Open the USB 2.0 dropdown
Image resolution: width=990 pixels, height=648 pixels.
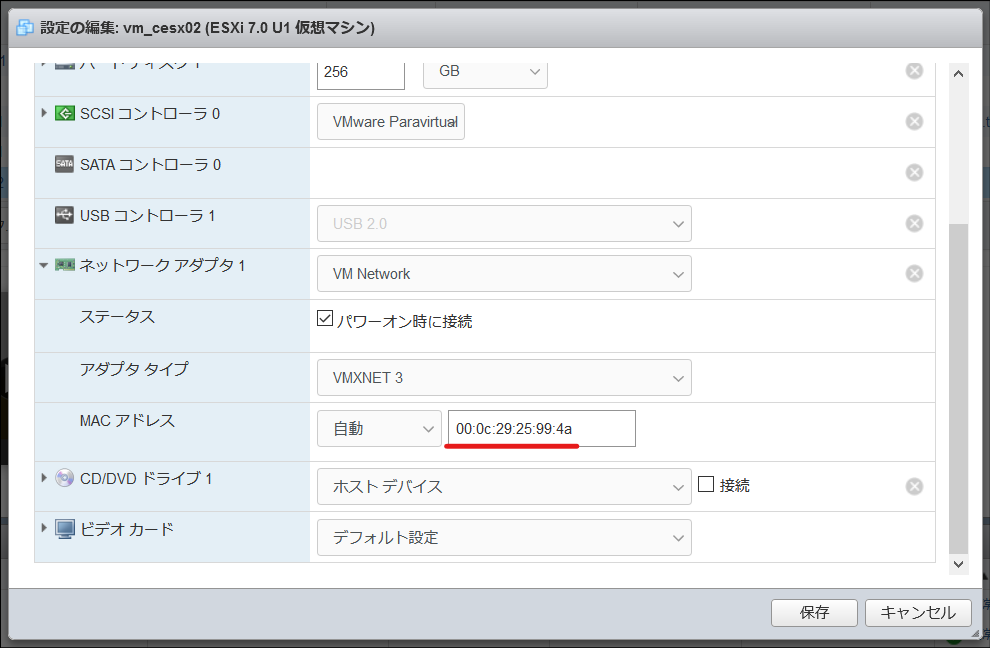504,224
